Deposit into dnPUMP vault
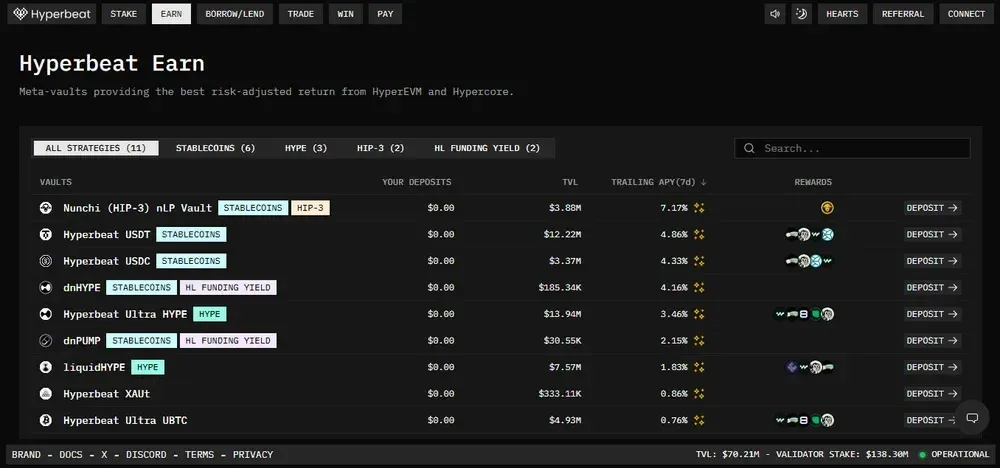This screenshot has width=1000, height=468. point(932,340)
